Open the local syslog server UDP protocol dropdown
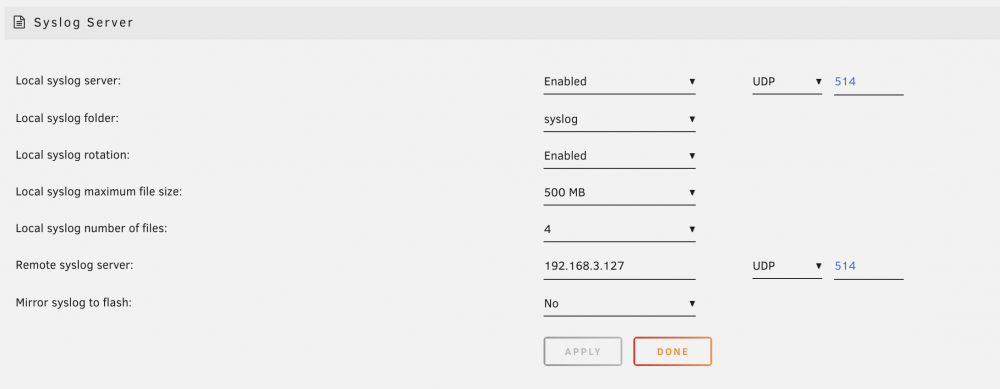 [x=787, y=82]
